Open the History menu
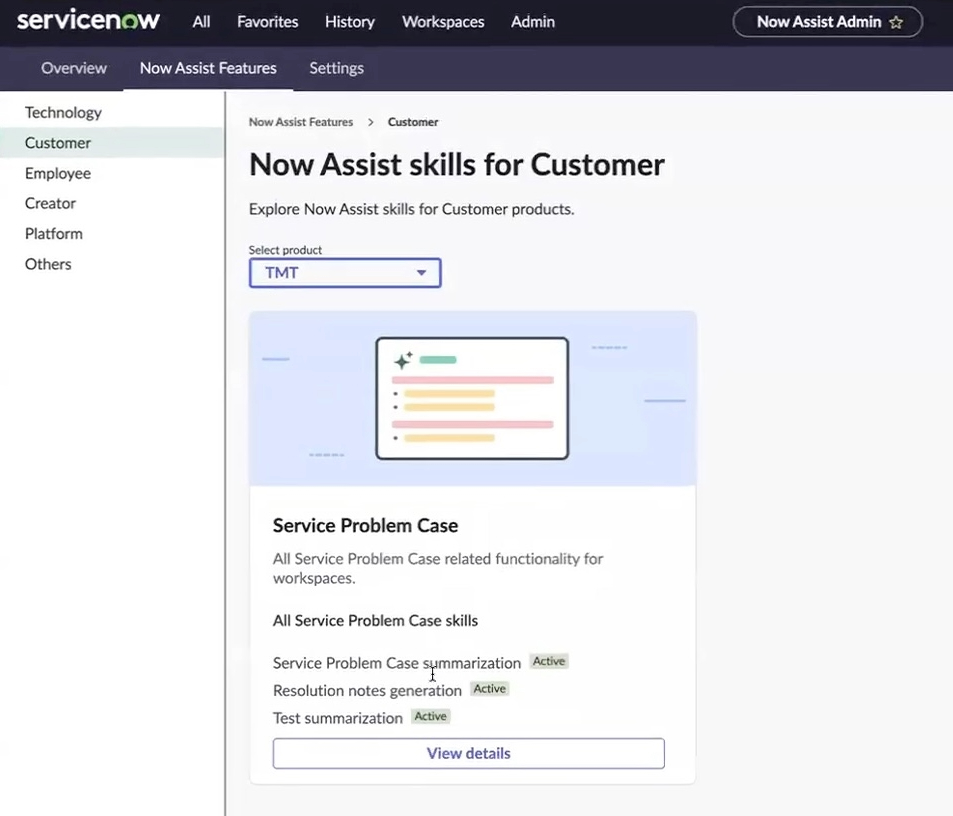 (x=349, y=22)
